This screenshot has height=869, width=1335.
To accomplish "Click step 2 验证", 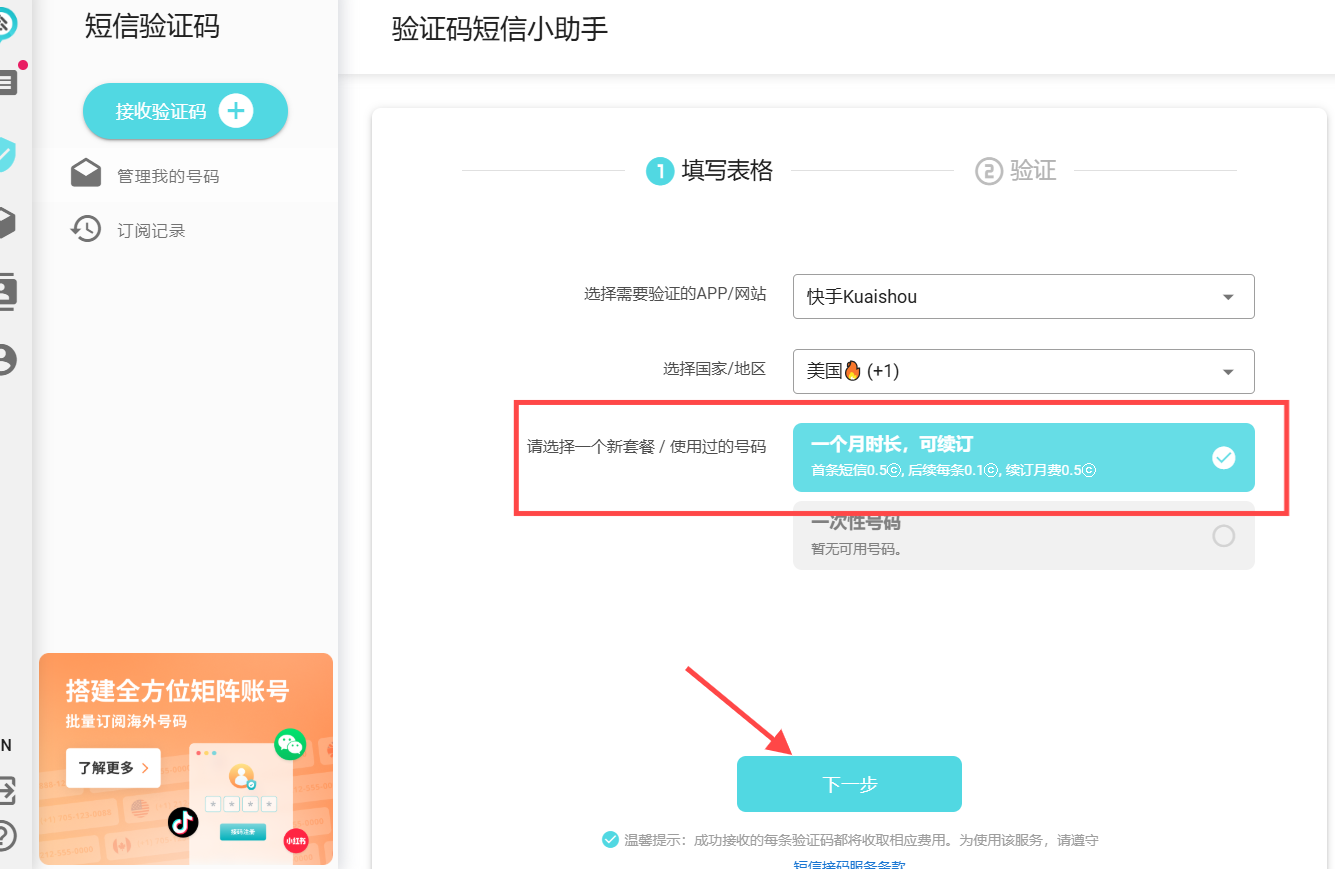I will [1016, 171].
